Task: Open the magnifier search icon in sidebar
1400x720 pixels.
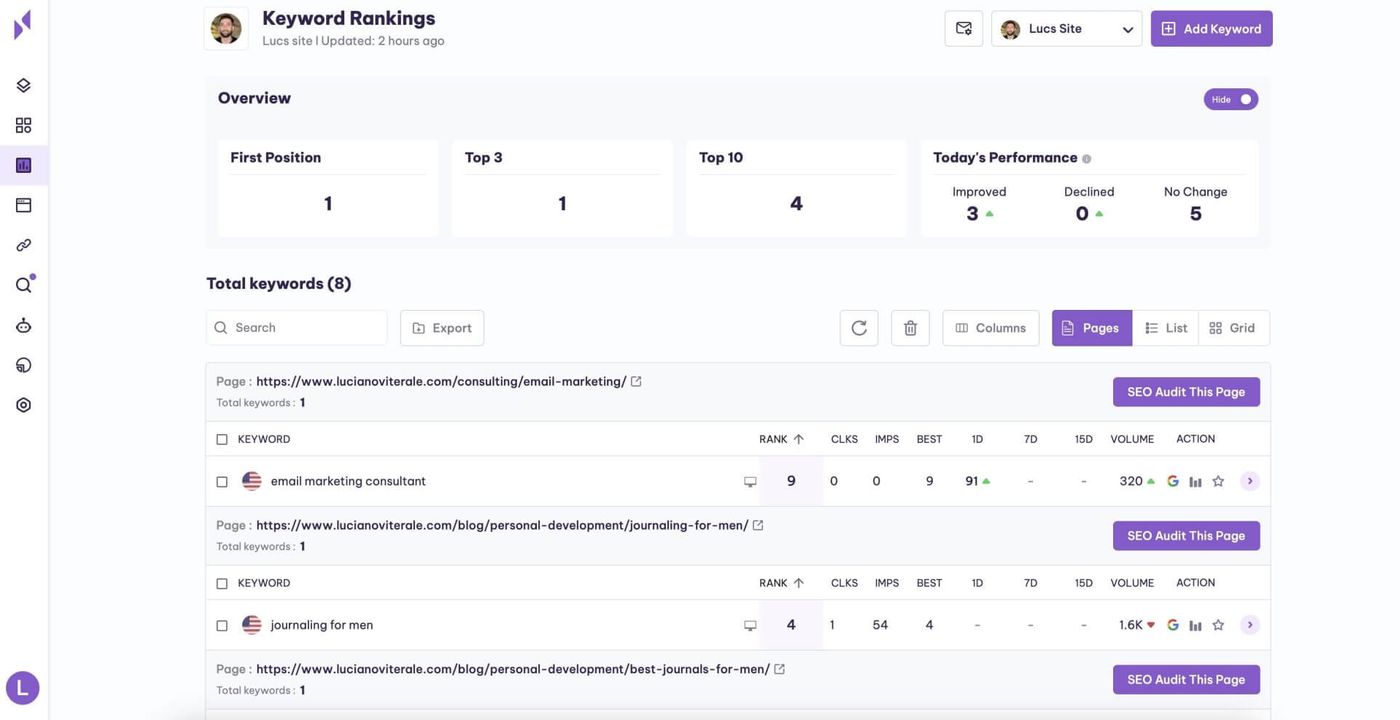Action: tap(23, 286)
